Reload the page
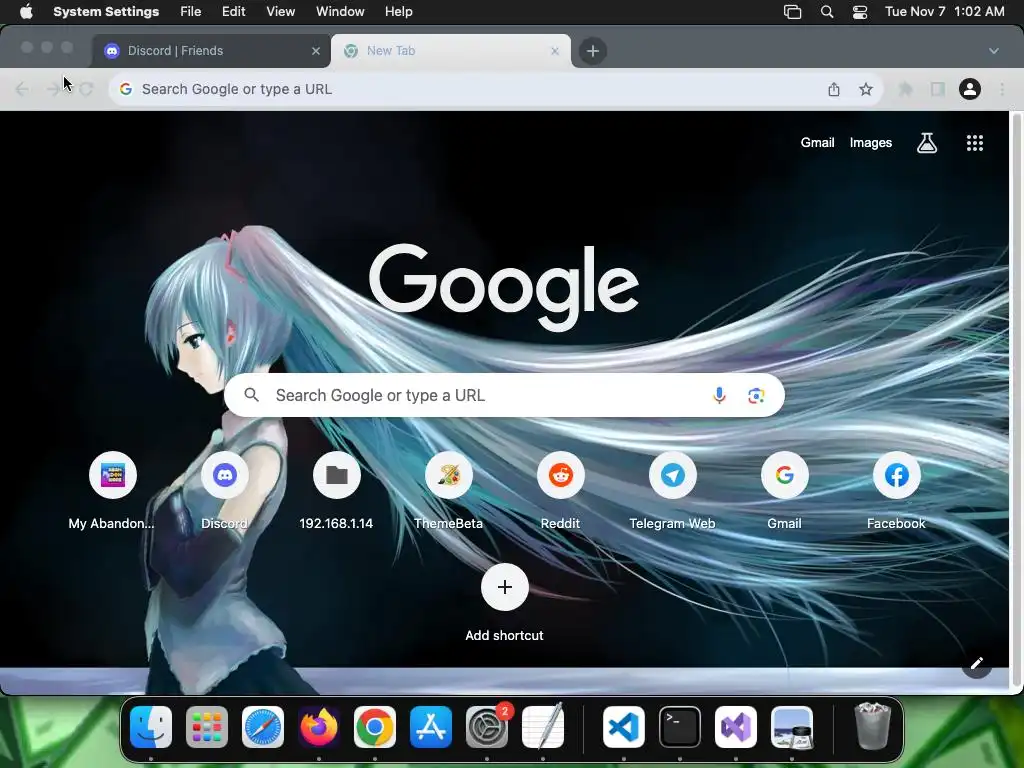The image size is (1024, 768). click(x=86, y=89)
